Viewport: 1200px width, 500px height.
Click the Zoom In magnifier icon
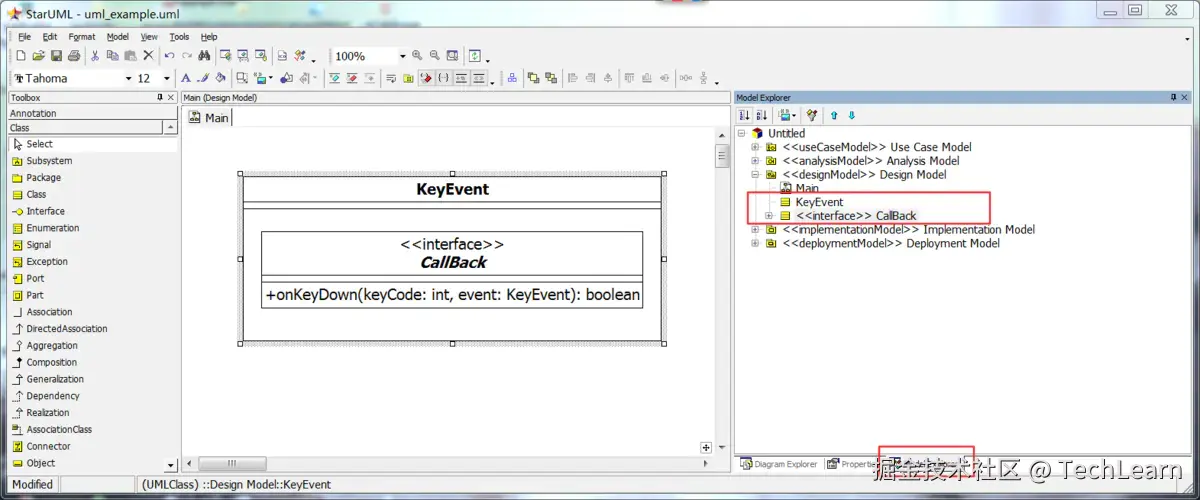pyautogui.click(x=417, y=56)
